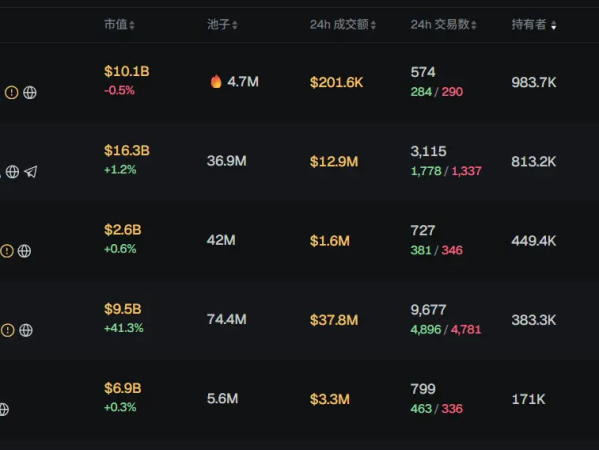This screenshot has height=450, width=599.
Task: Click 24h volume $37.8M
Action: 334,320
